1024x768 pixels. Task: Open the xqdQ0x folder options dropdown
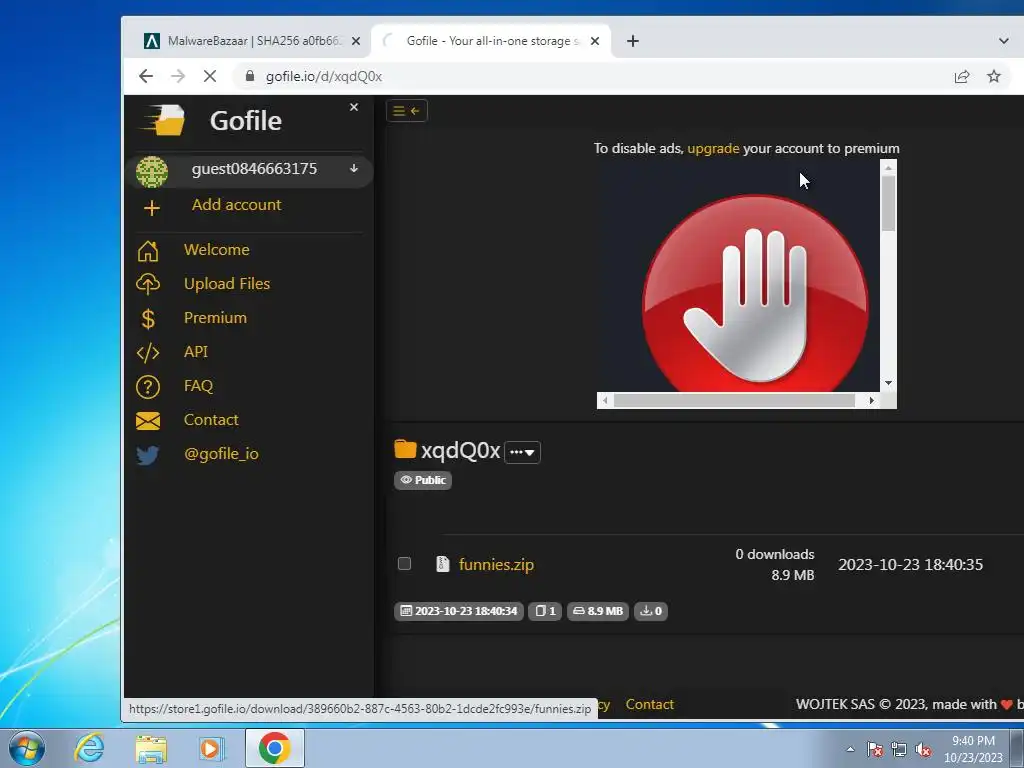522,452
